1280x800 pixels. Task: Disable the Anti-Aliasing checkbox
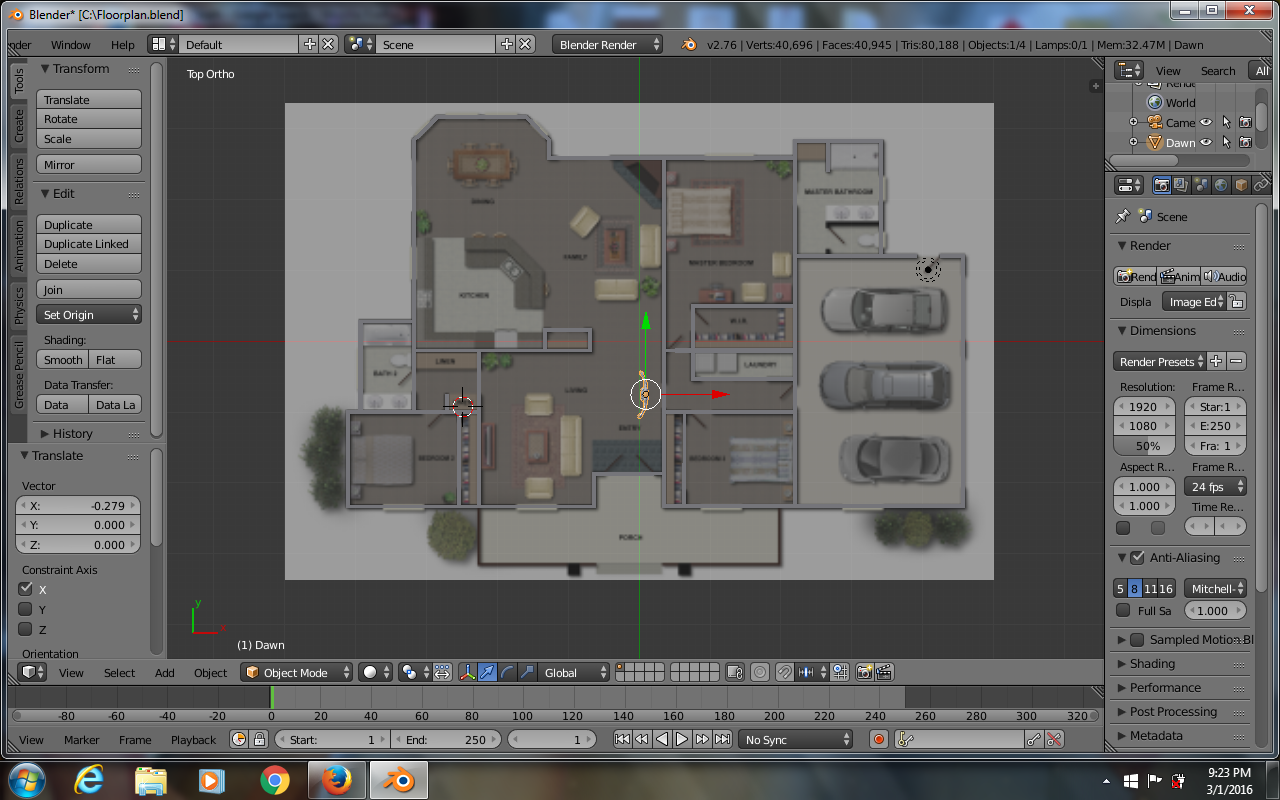point(1137,557)
